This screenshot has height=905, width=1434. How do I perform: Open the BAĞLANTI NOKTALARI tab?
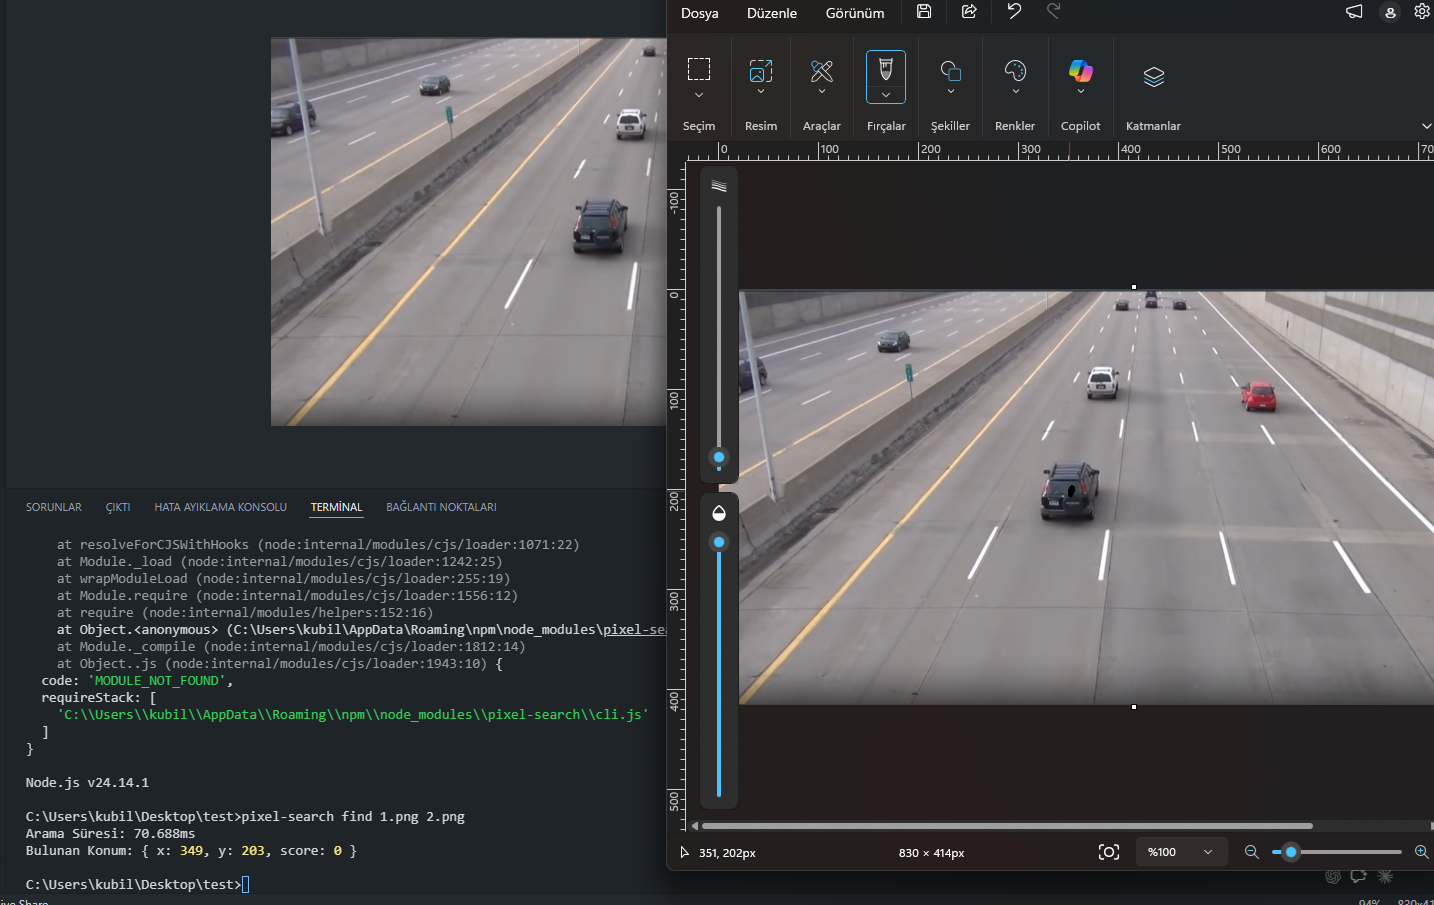(x=441, y=507)
